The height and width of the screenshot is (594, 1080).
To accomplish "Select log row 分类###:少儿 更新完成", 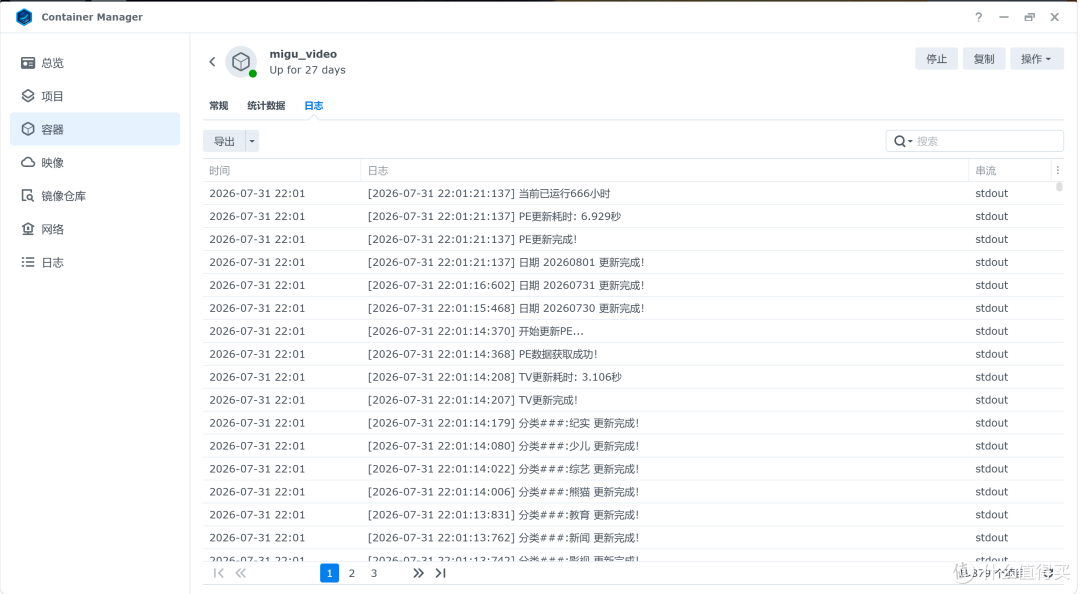I will (633, 446).
